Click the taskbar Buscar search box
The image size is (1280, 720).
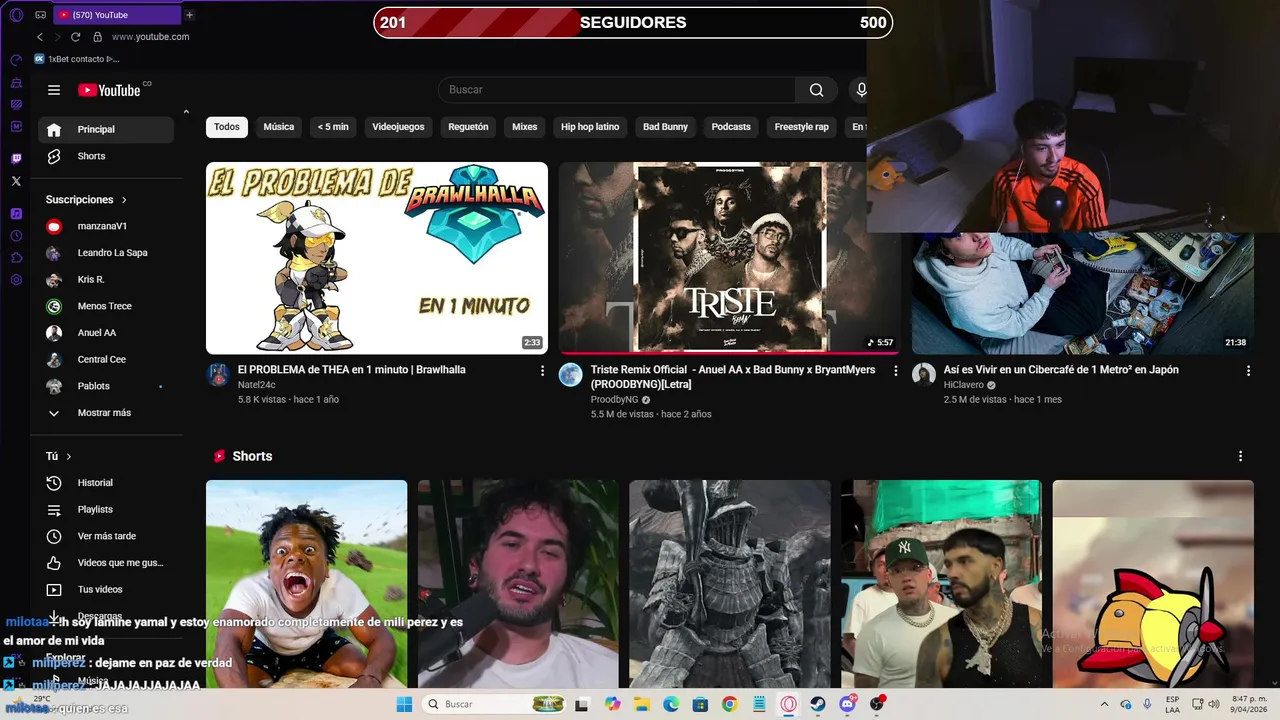[495, 704]
